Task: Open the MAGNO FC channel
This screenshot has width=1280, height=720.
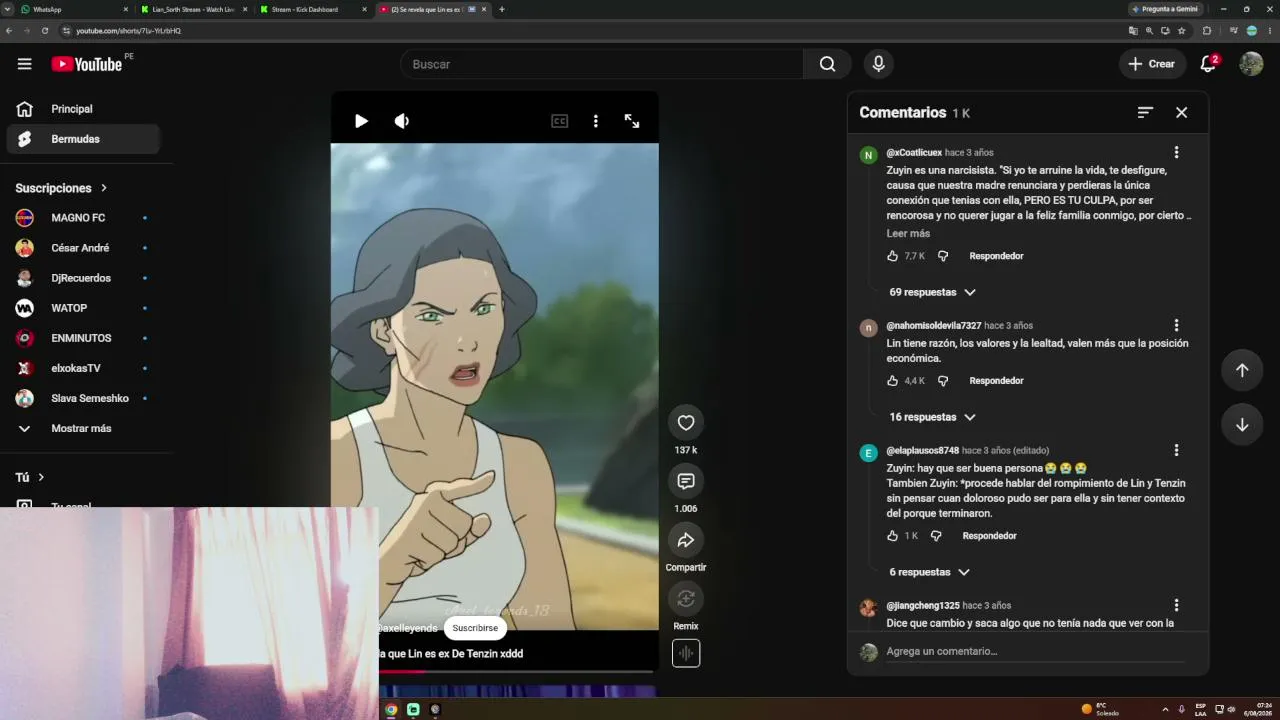Action: click(80, 218)
